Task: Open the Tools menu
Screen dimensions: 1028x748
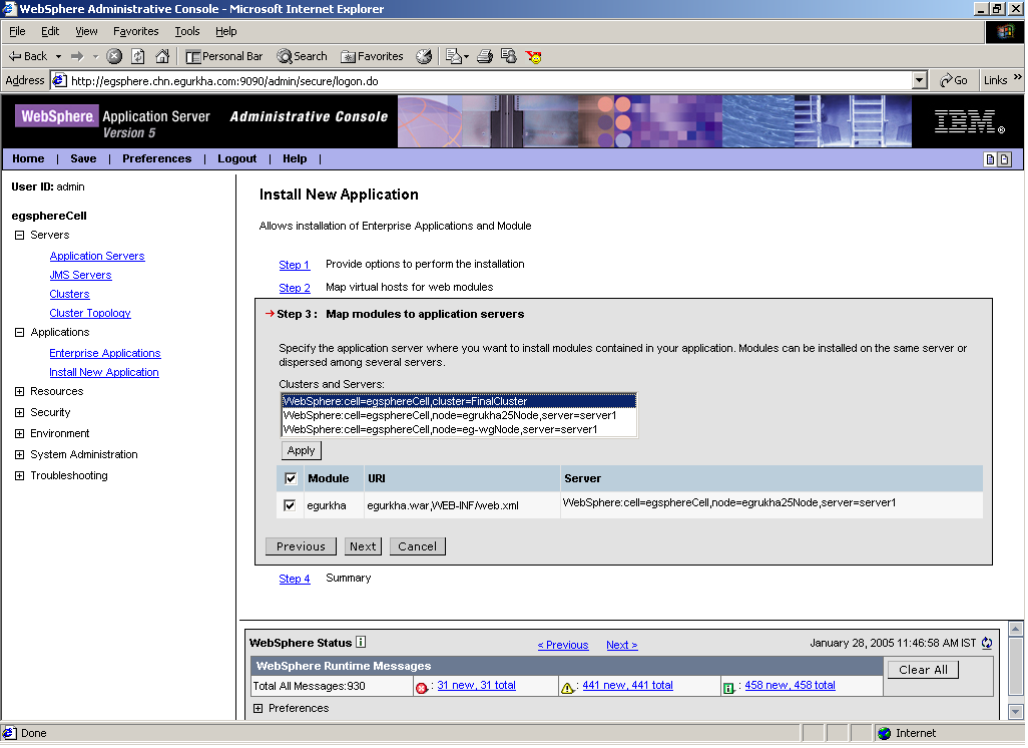Action: click(187, 31)
